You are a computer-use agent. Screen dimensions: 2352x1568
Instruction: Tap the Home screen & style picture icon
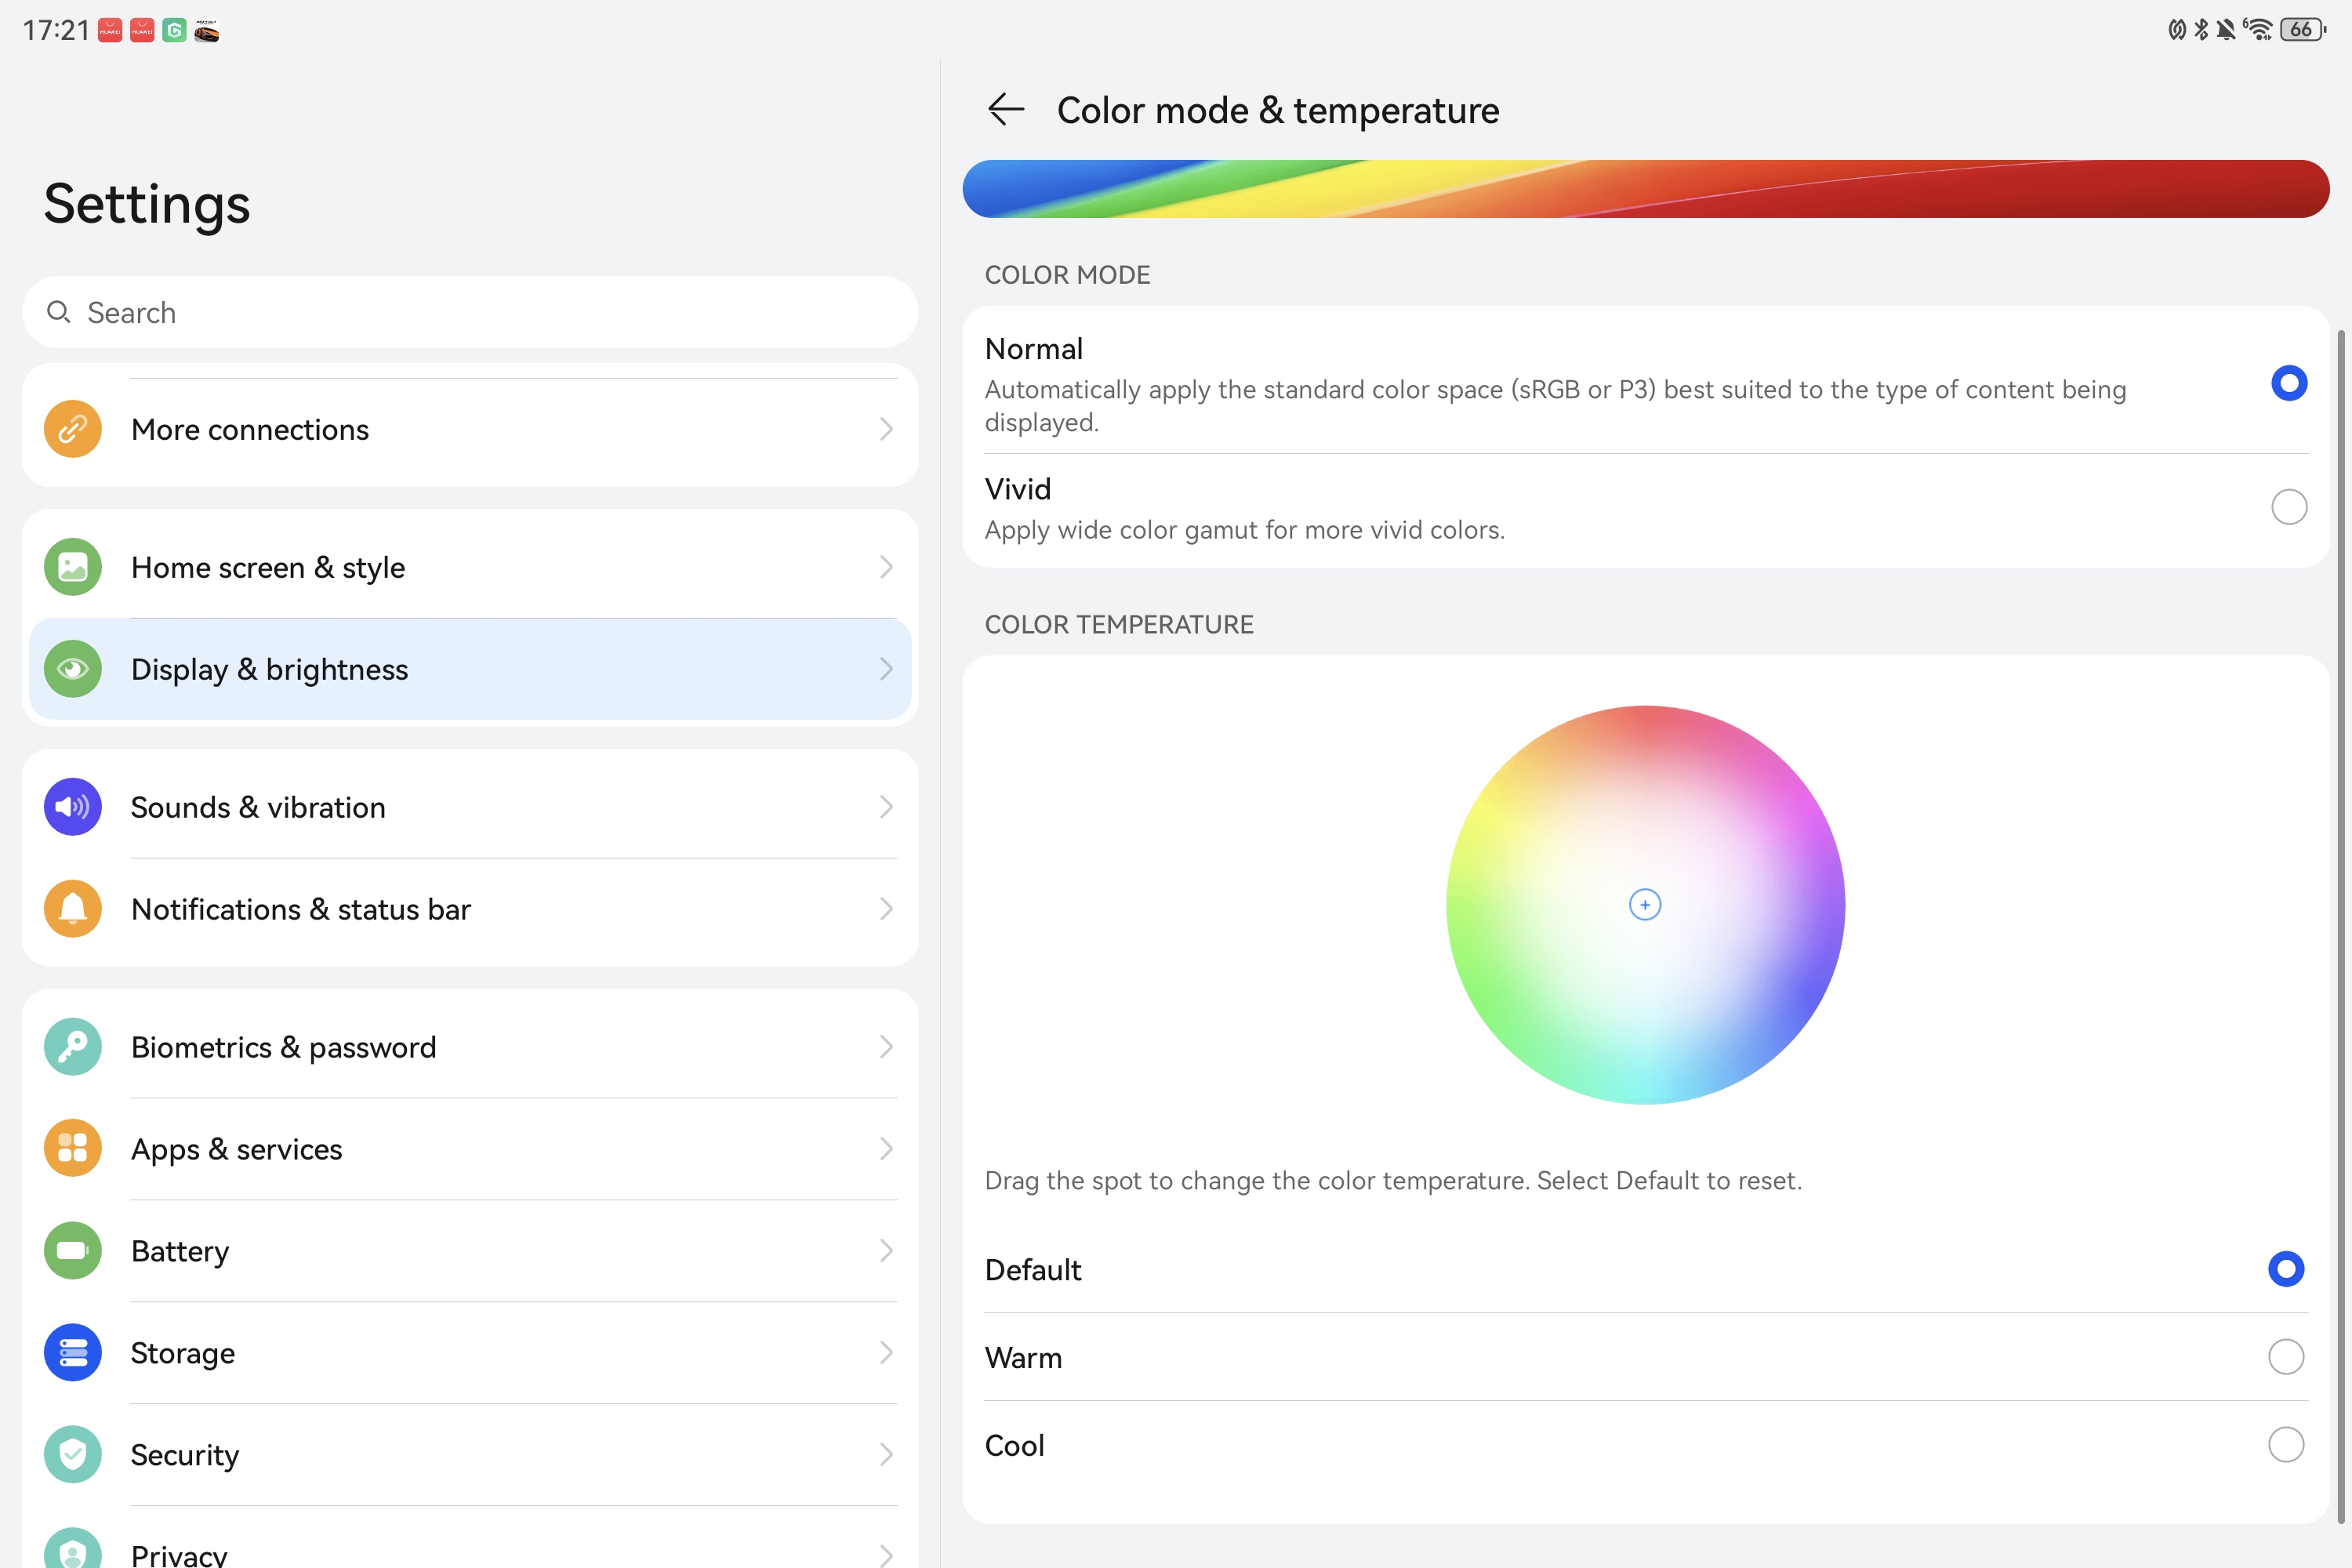pos(73,567)
